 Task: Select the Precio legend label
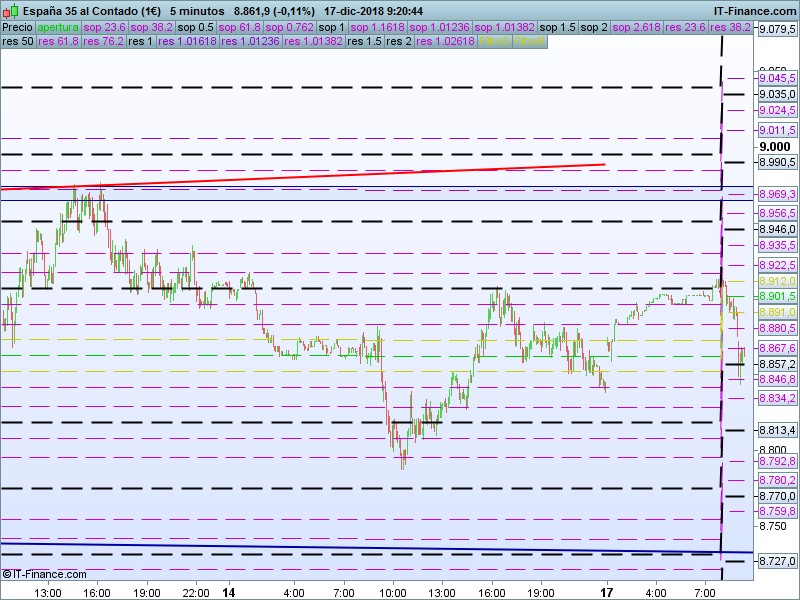(x=18, y=28)
